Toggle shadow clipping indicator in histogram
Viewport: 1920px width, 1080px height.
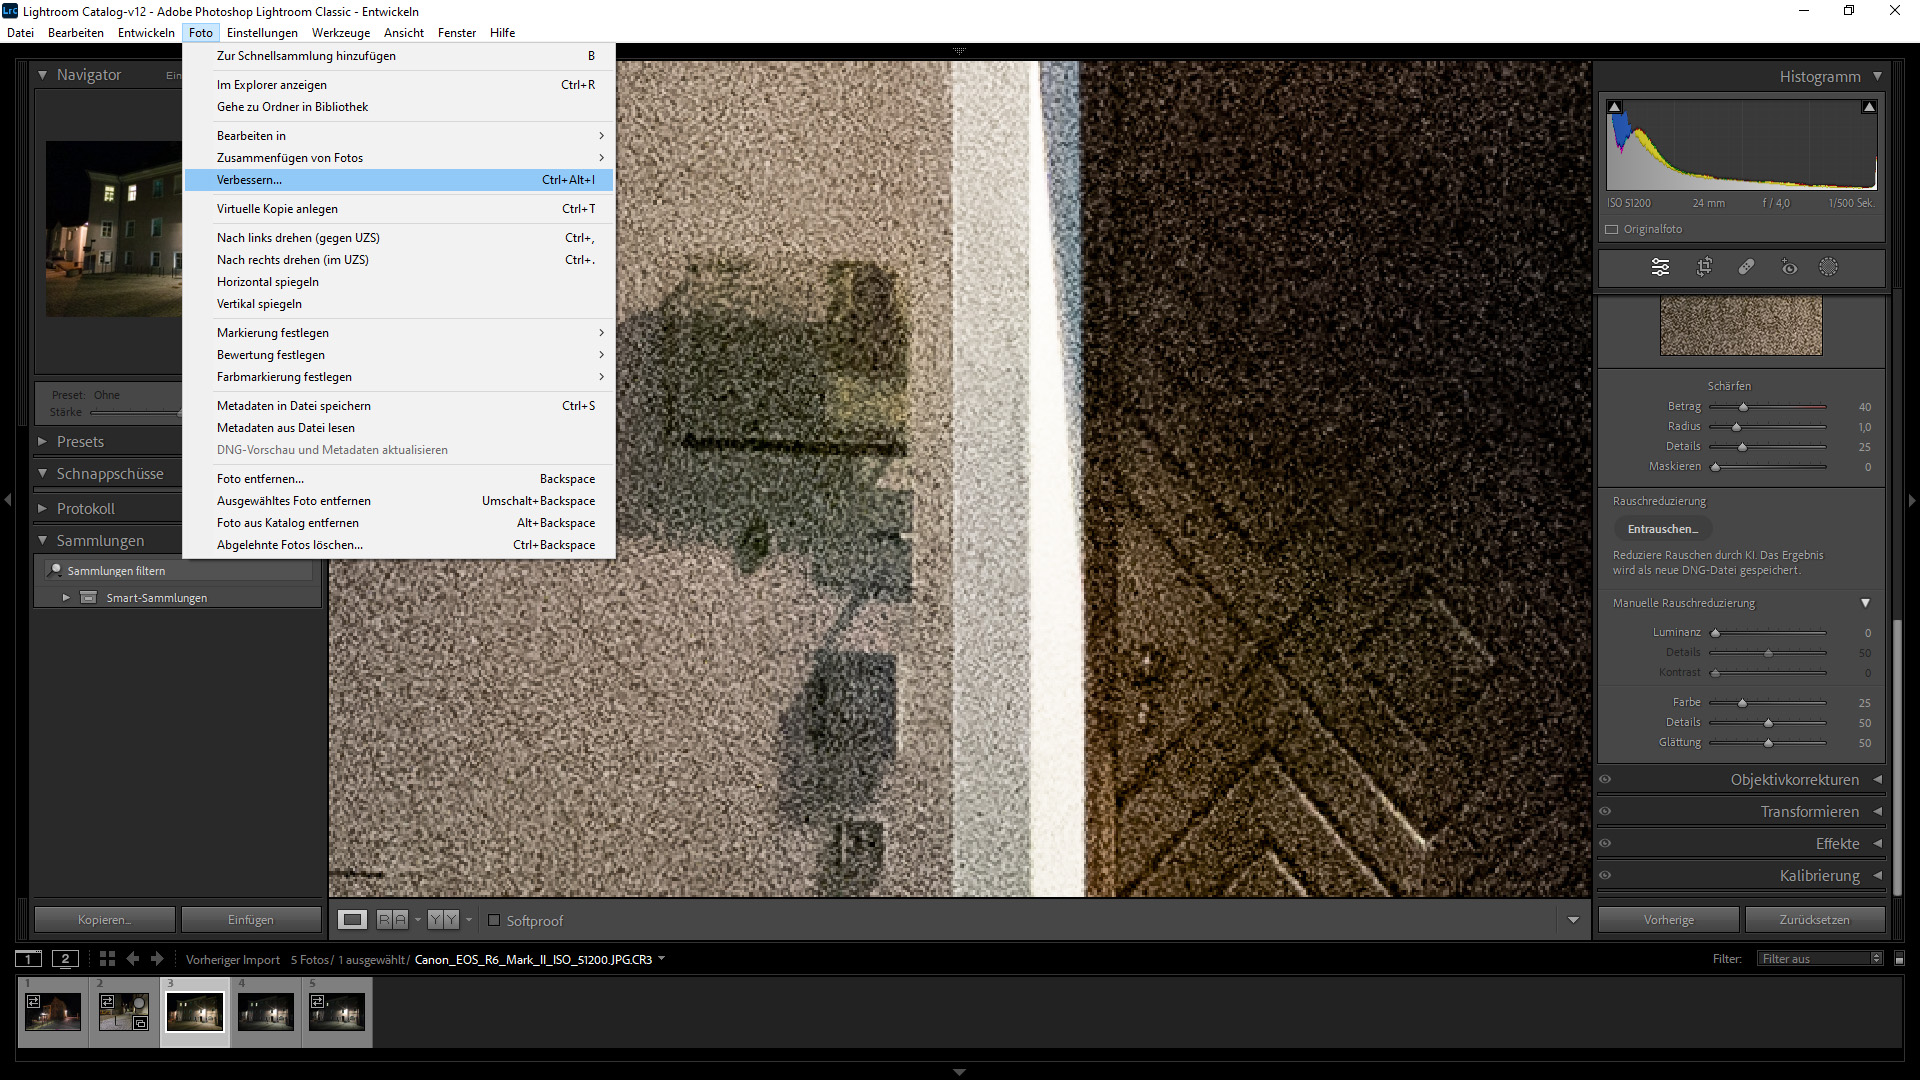pyautogui.click(x=1614, y=107)
